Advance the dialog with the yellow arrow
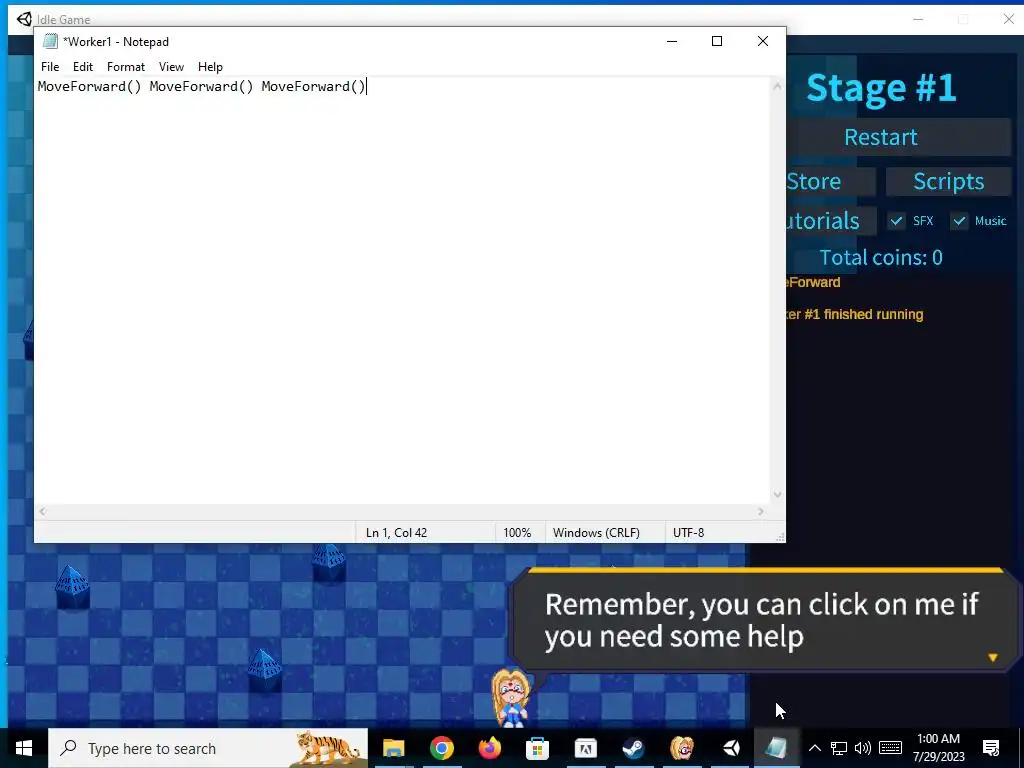This screenshot has width=1024, height=768. [993, 658]
